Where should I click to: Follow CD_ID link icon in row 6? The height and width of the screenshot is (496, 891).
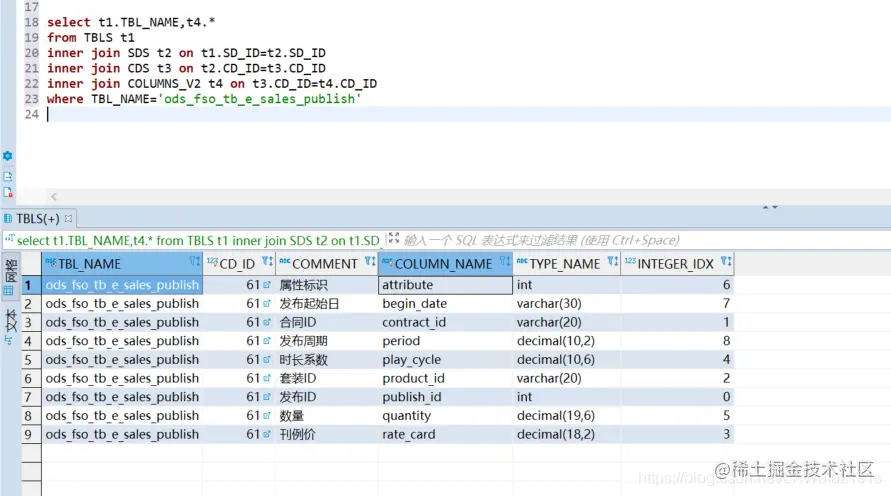coord(267,378)
